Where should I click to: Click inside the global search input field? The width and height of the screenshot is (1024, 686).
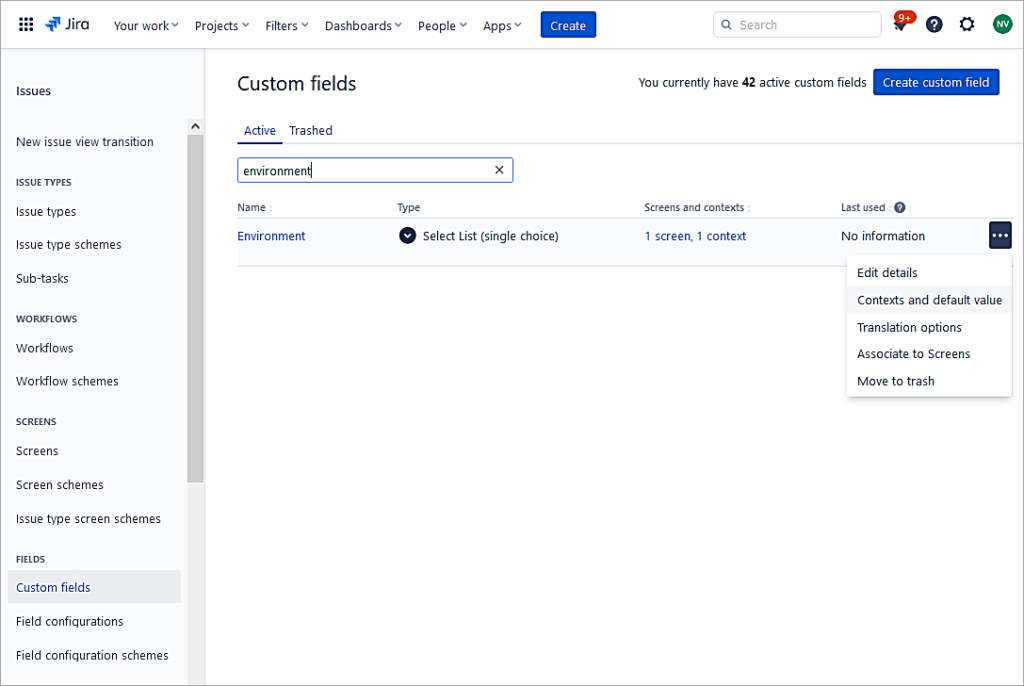(x=797, y=24)
